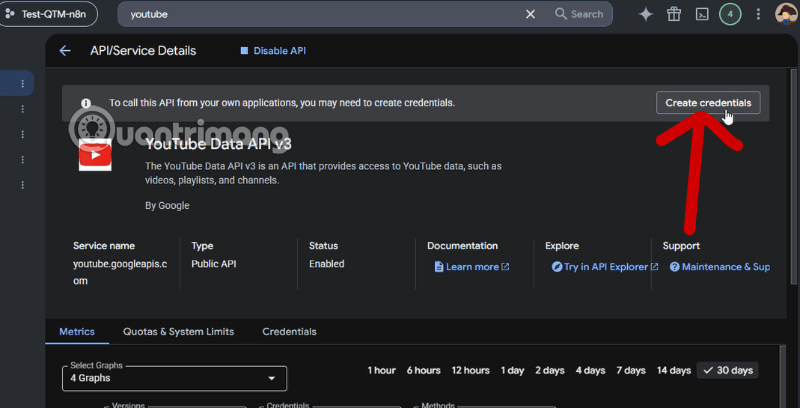This screenshot has height=408, width=800.
Task: Click Create credentials button
Action: tap(708, 103)
